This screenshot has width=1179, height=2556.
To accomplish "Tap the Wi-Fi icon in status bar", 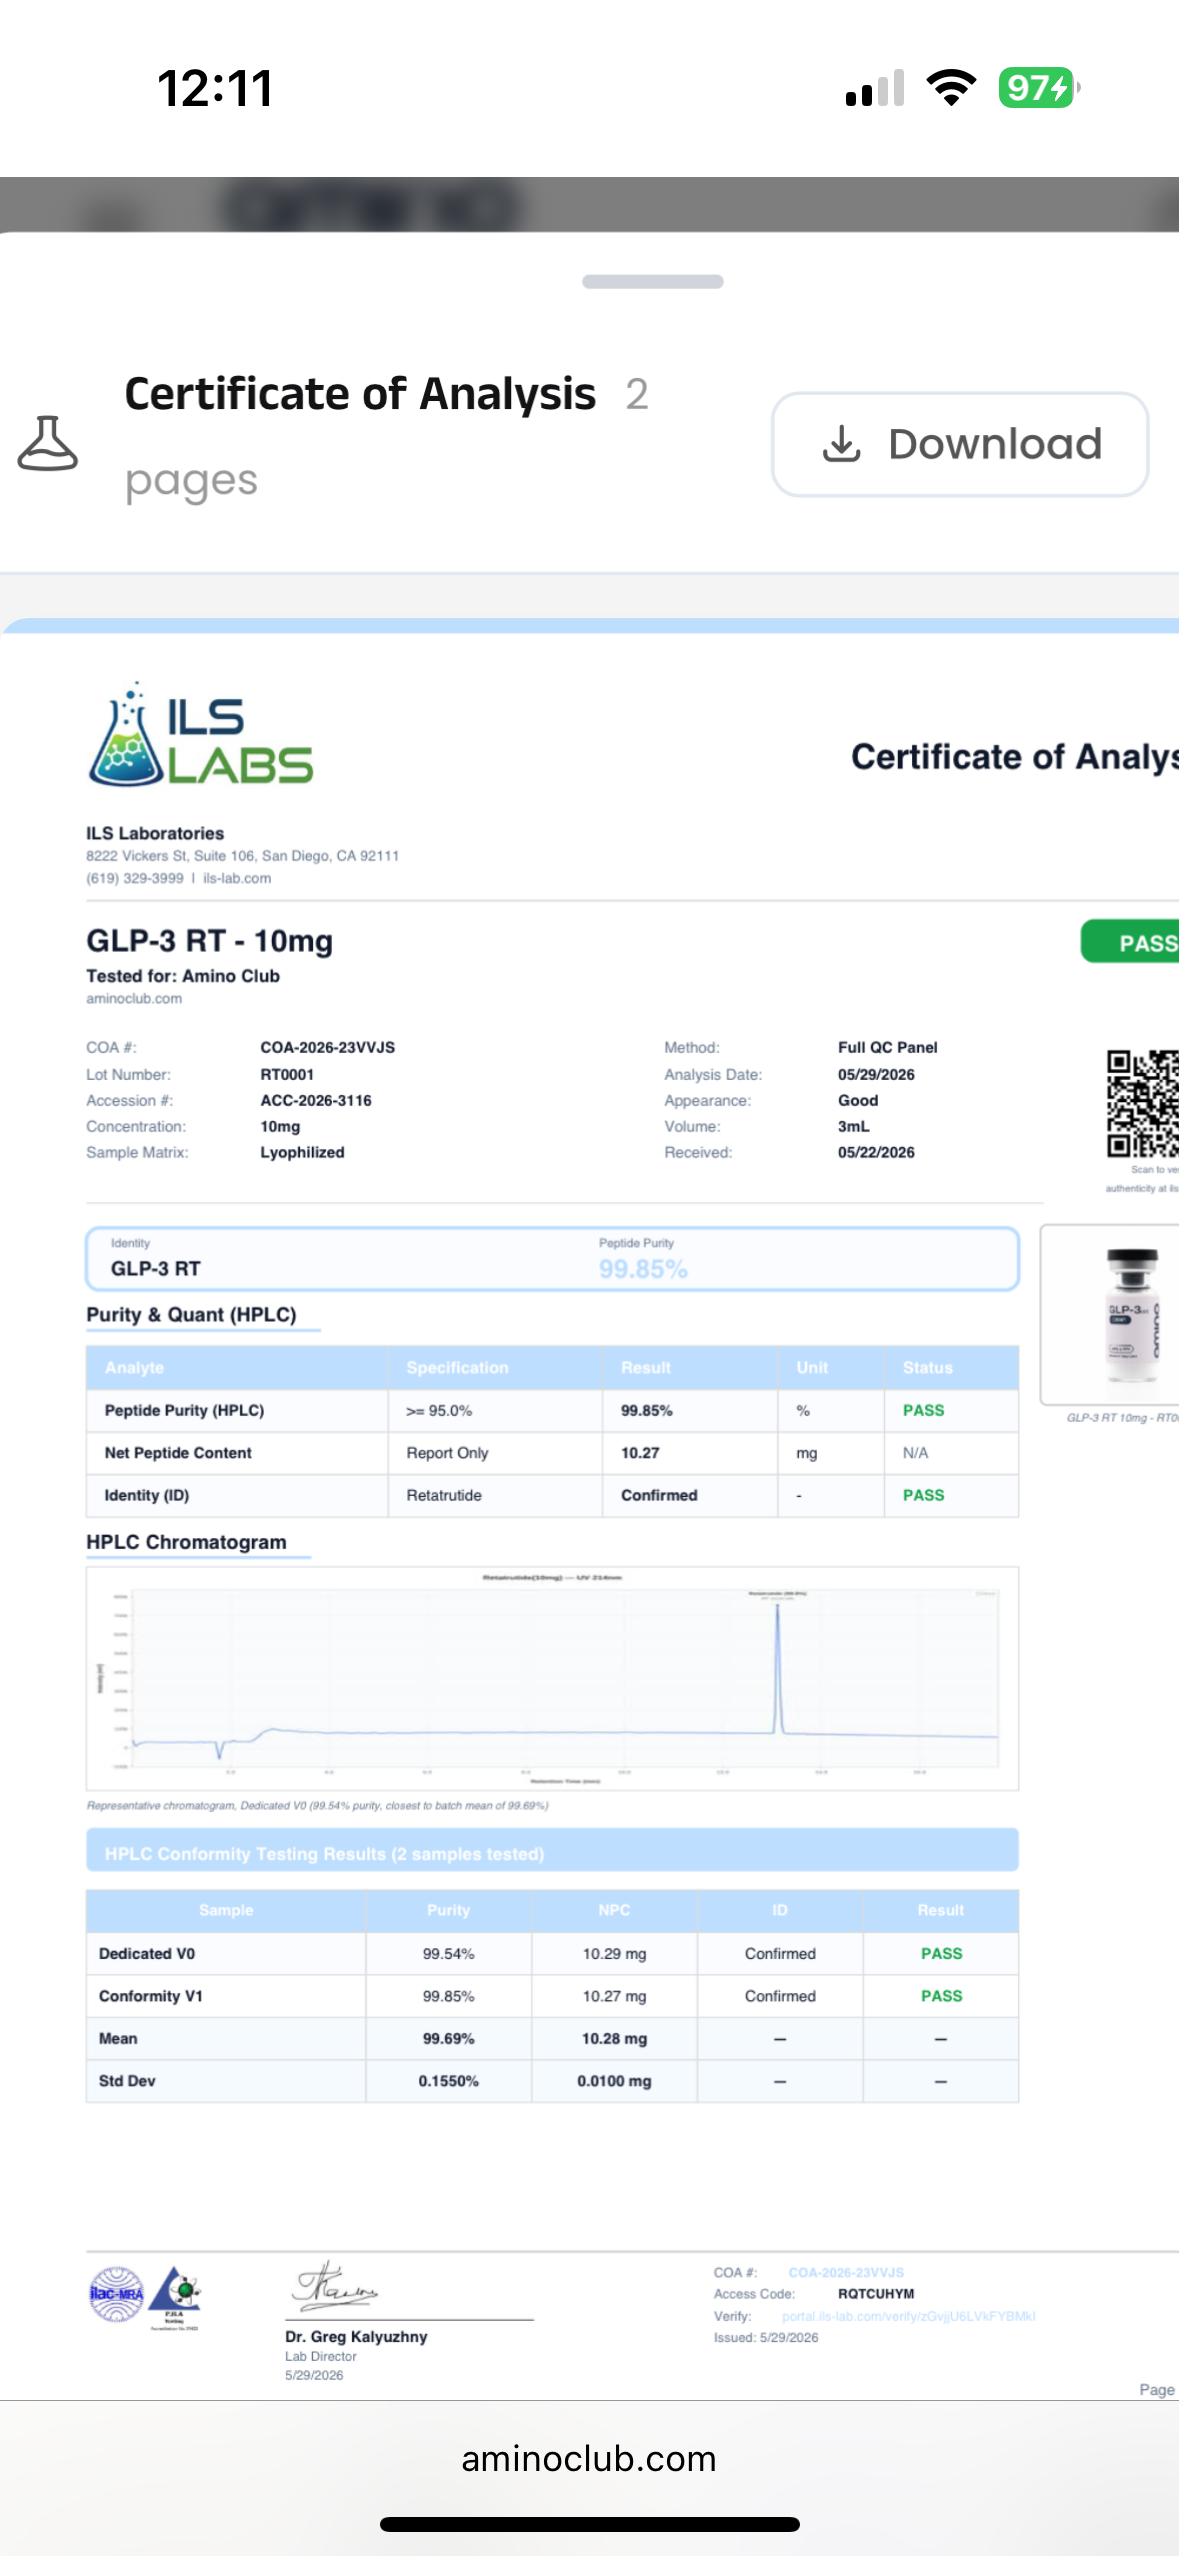I will tap(951, 88).
